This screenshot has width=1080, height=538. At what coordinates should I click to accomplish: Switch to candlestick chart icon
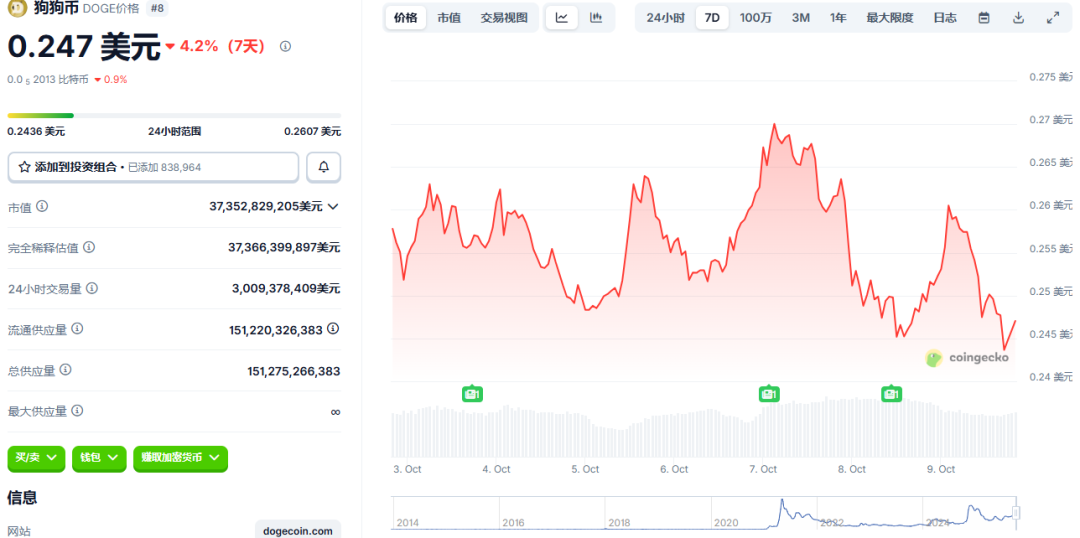tap(596, 18)
